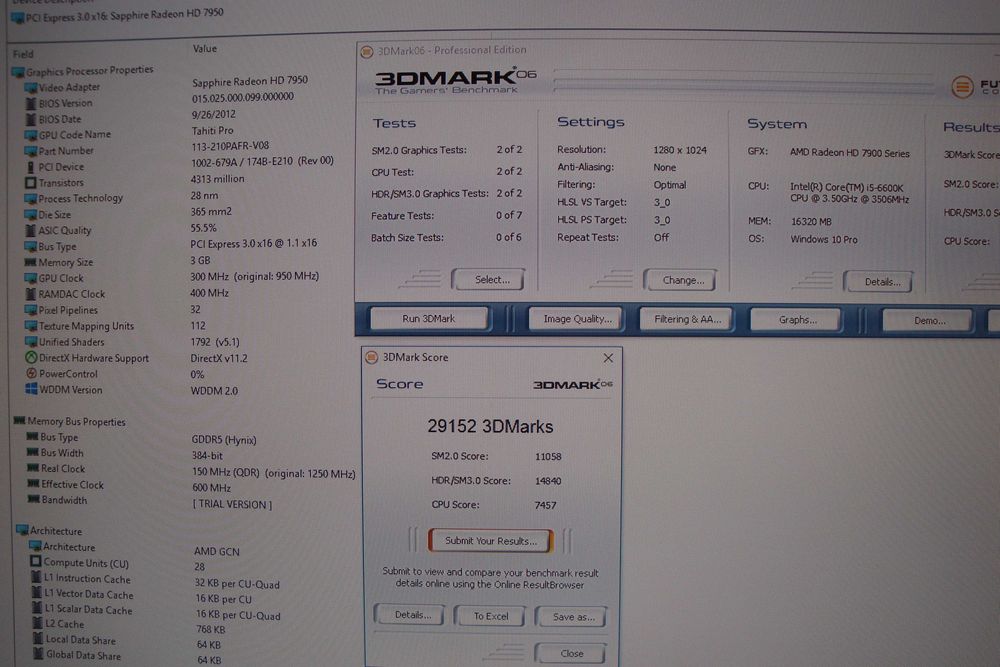Viewport: 1000px width, 667px height.
Task: Click the WDDM Version Windows icon
Action: coord(31,389)
